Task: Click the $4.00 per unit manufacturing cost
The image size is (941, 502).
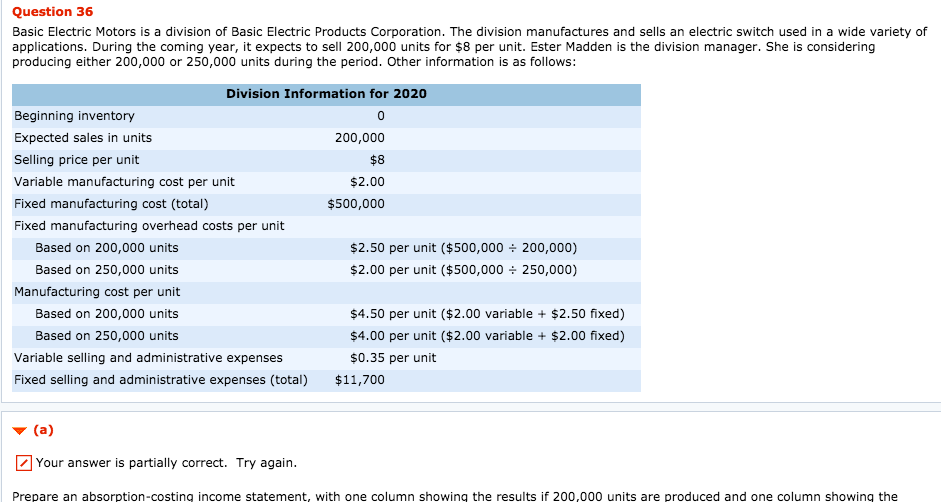Action: [x=487, y=336]
